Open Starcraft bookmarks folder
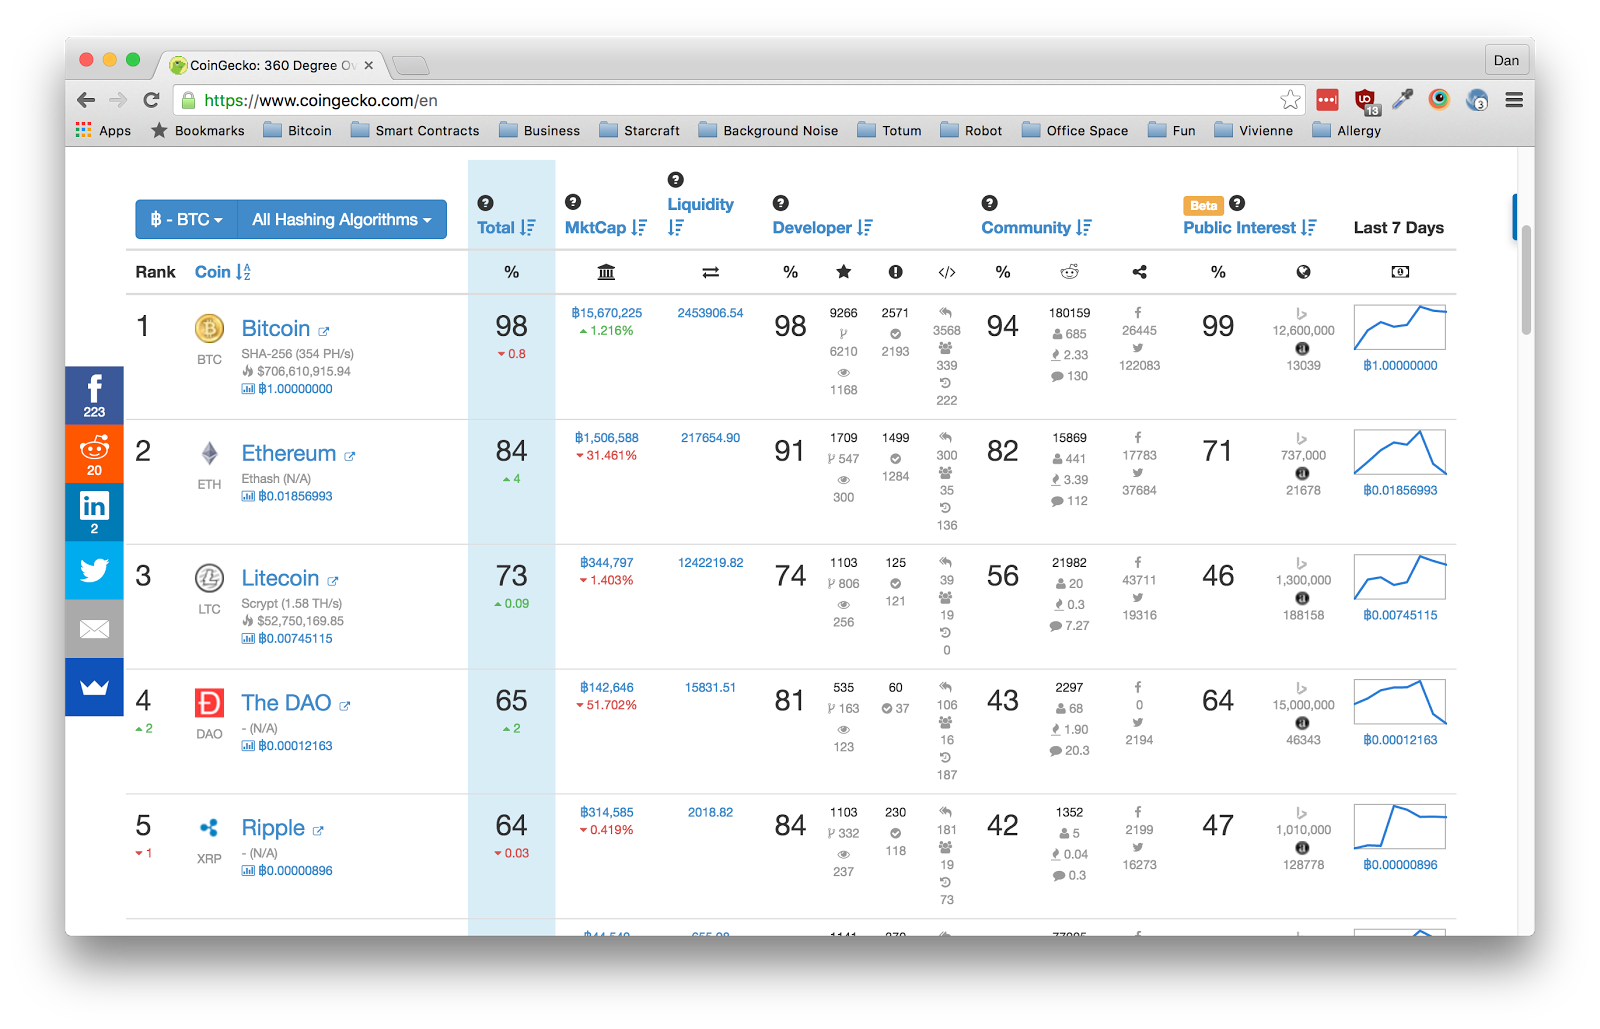Viewport: 1600px width, 1029px height. click(640, 130)
